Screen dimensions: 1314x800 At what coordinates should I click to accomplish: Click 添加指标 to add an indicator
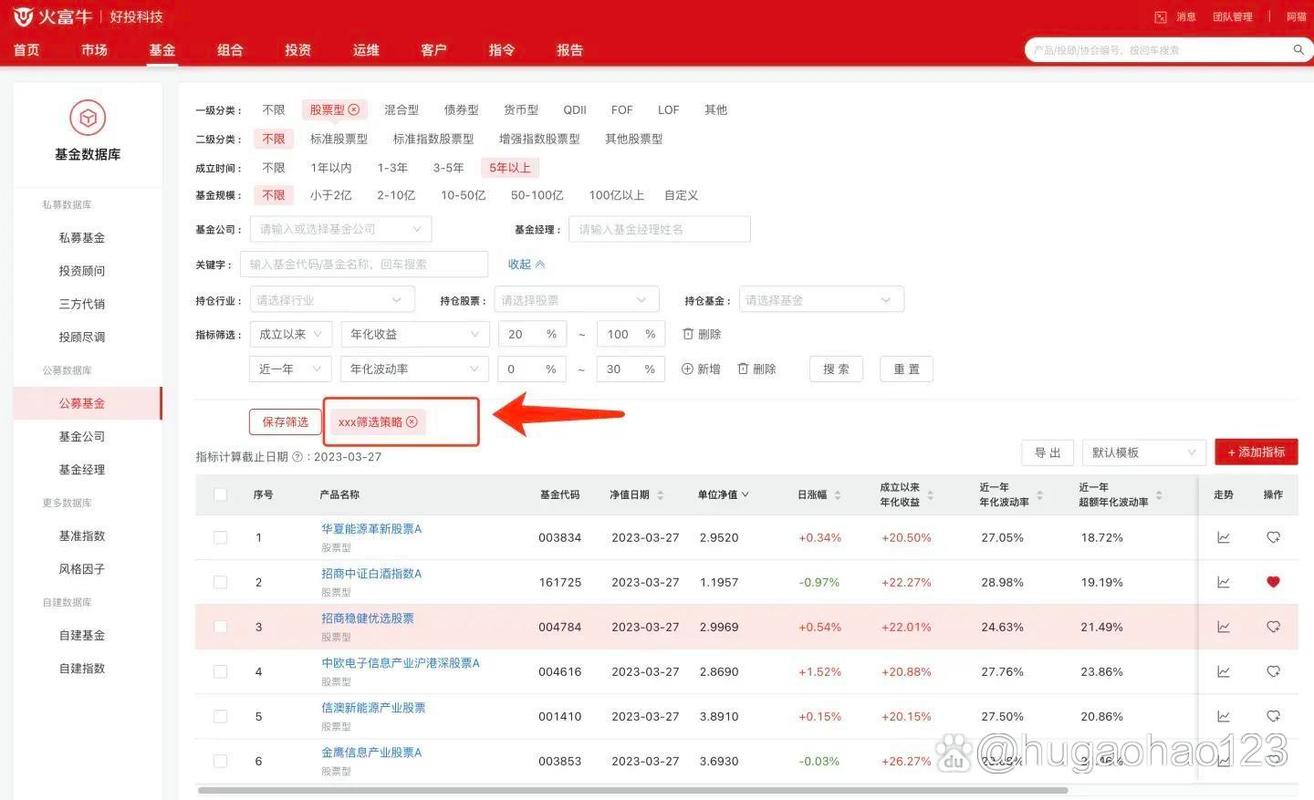point(1256,452)
